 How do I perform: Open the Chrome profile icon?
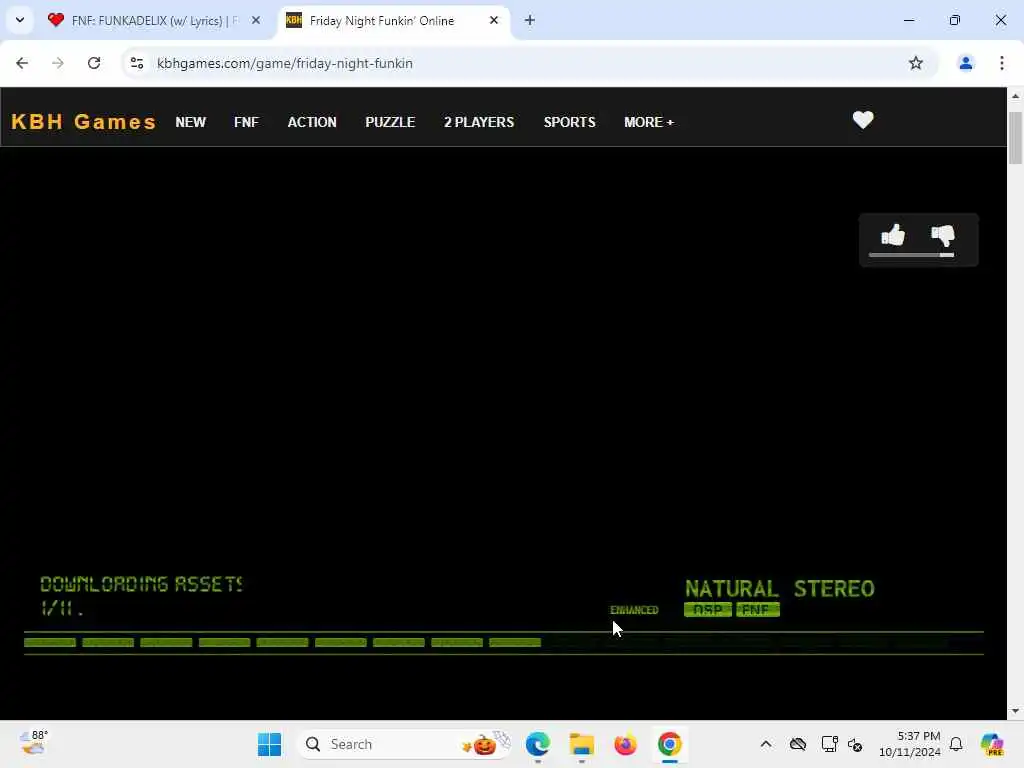point(965,63)
